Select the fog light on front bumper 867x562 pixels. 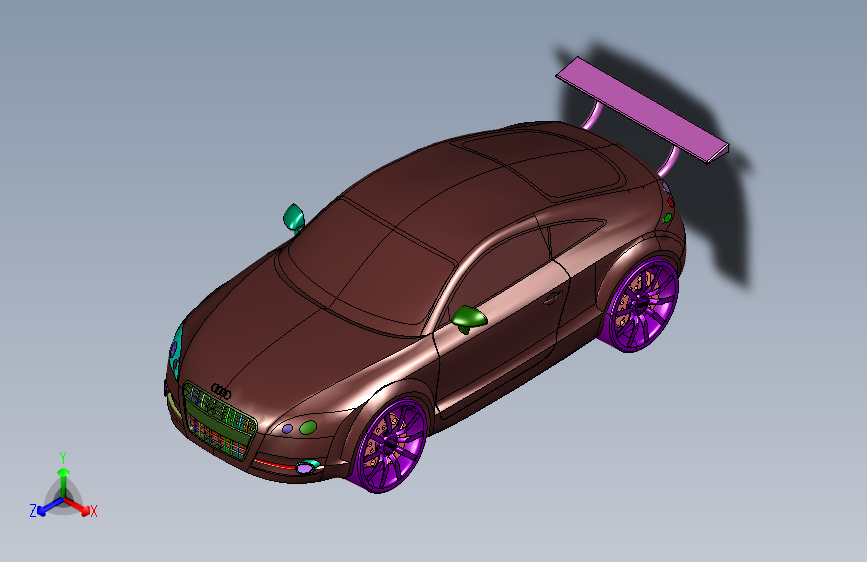point(307,467)
